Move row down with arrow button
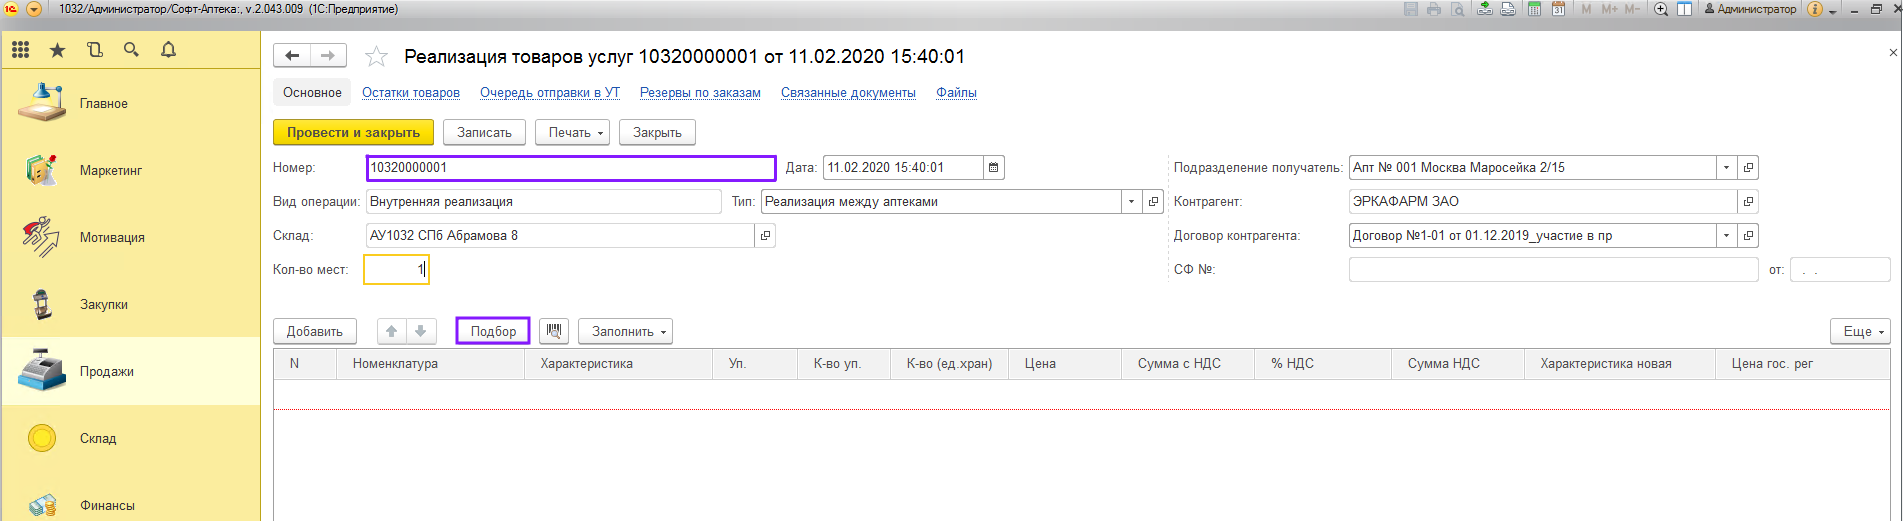The image size is (1903, 521). coord(421,331)
